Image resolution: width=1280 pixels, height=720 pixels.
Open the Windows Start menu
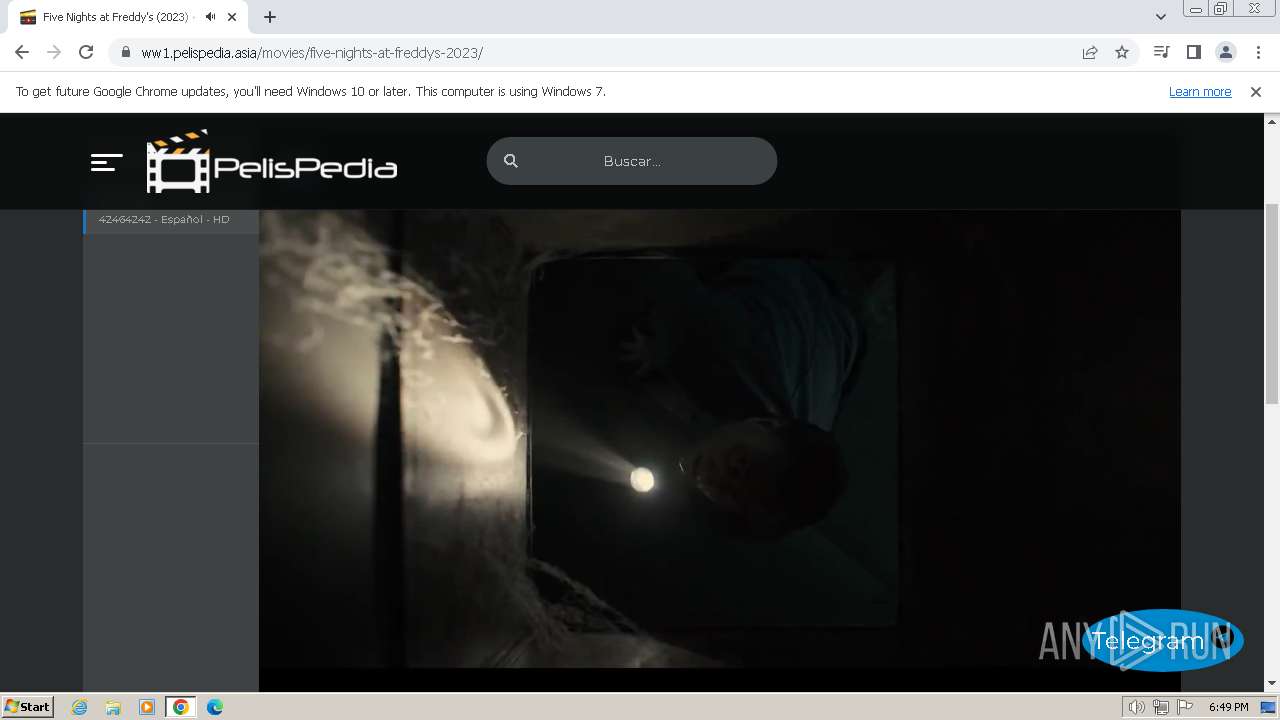[27, 707]
